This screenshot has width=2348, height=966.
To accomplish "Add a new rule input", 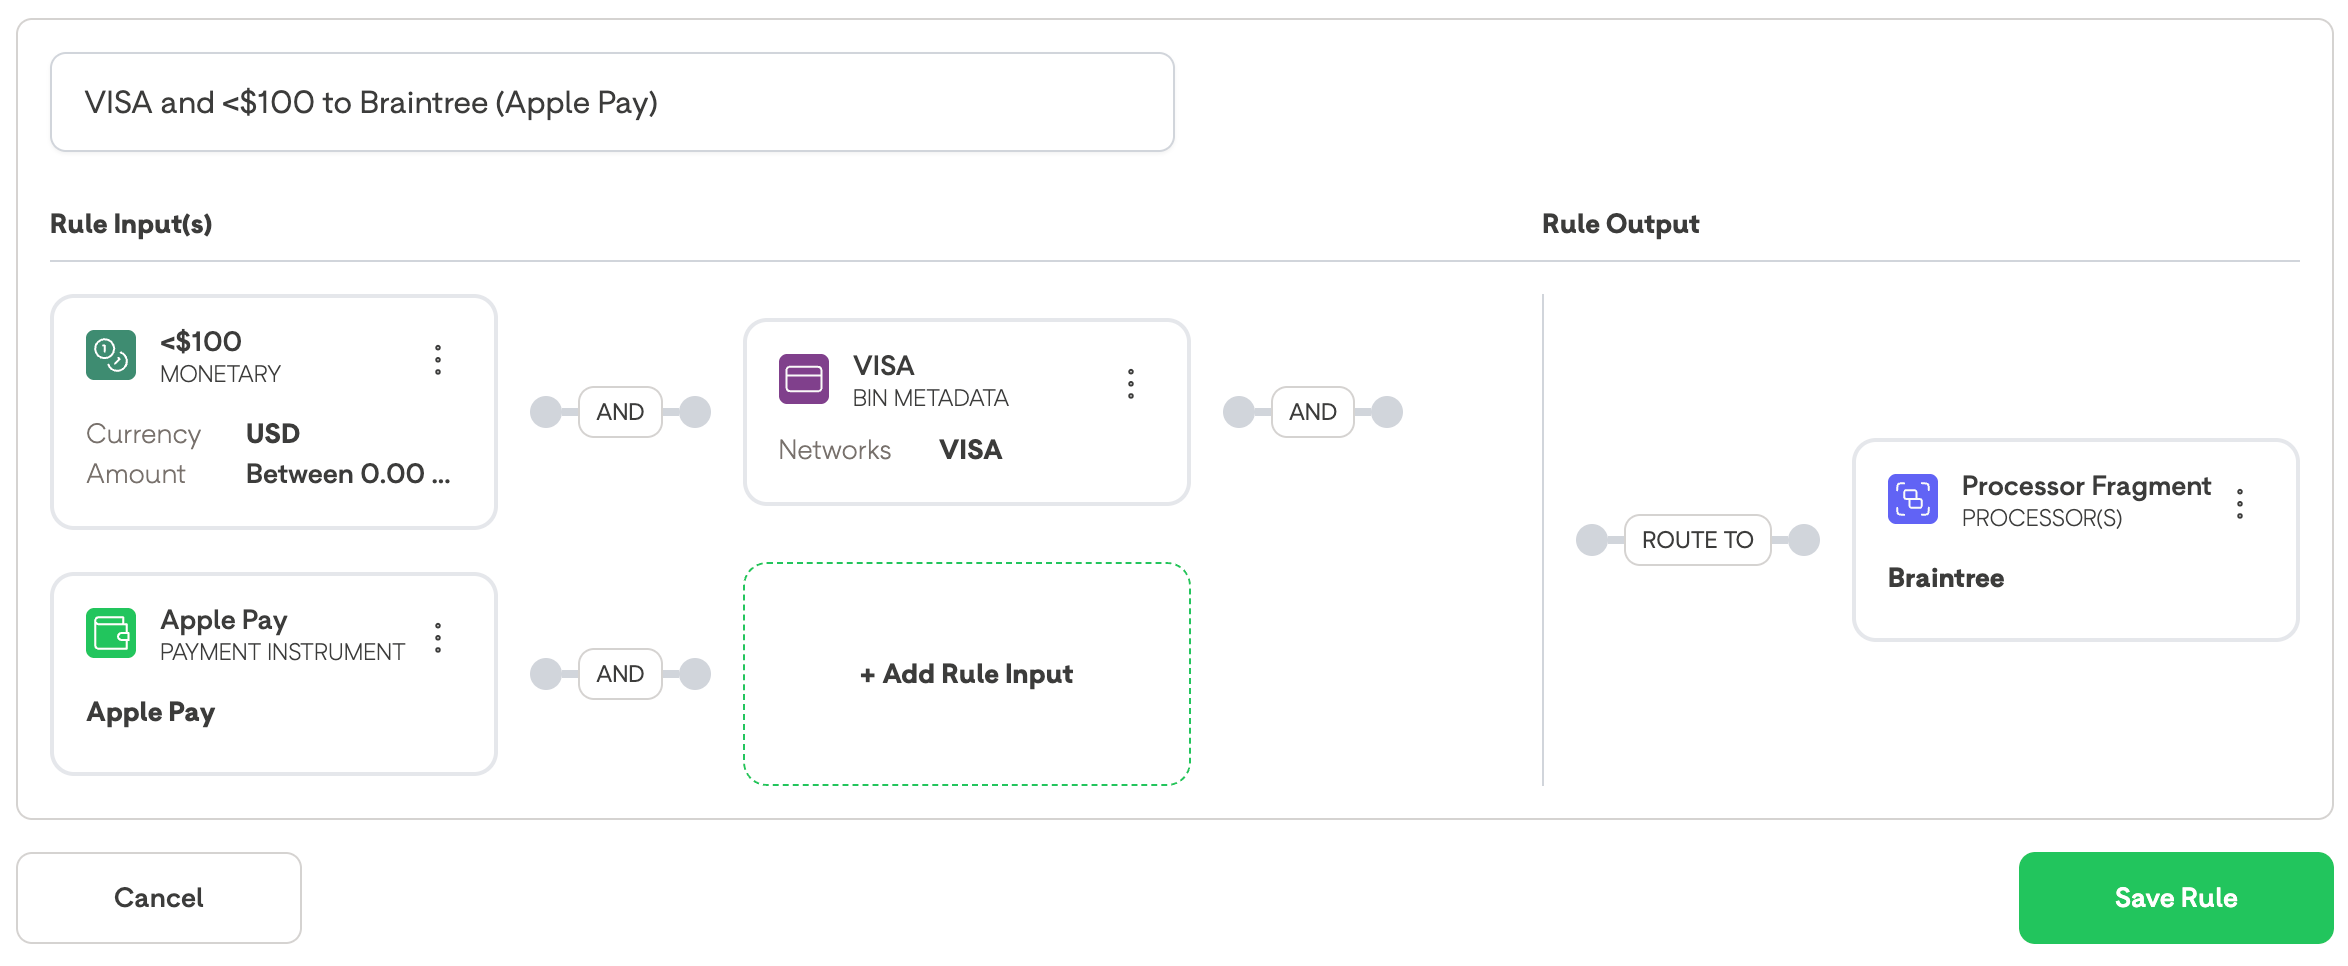I will pyautogui.click(x=967, y=674).
